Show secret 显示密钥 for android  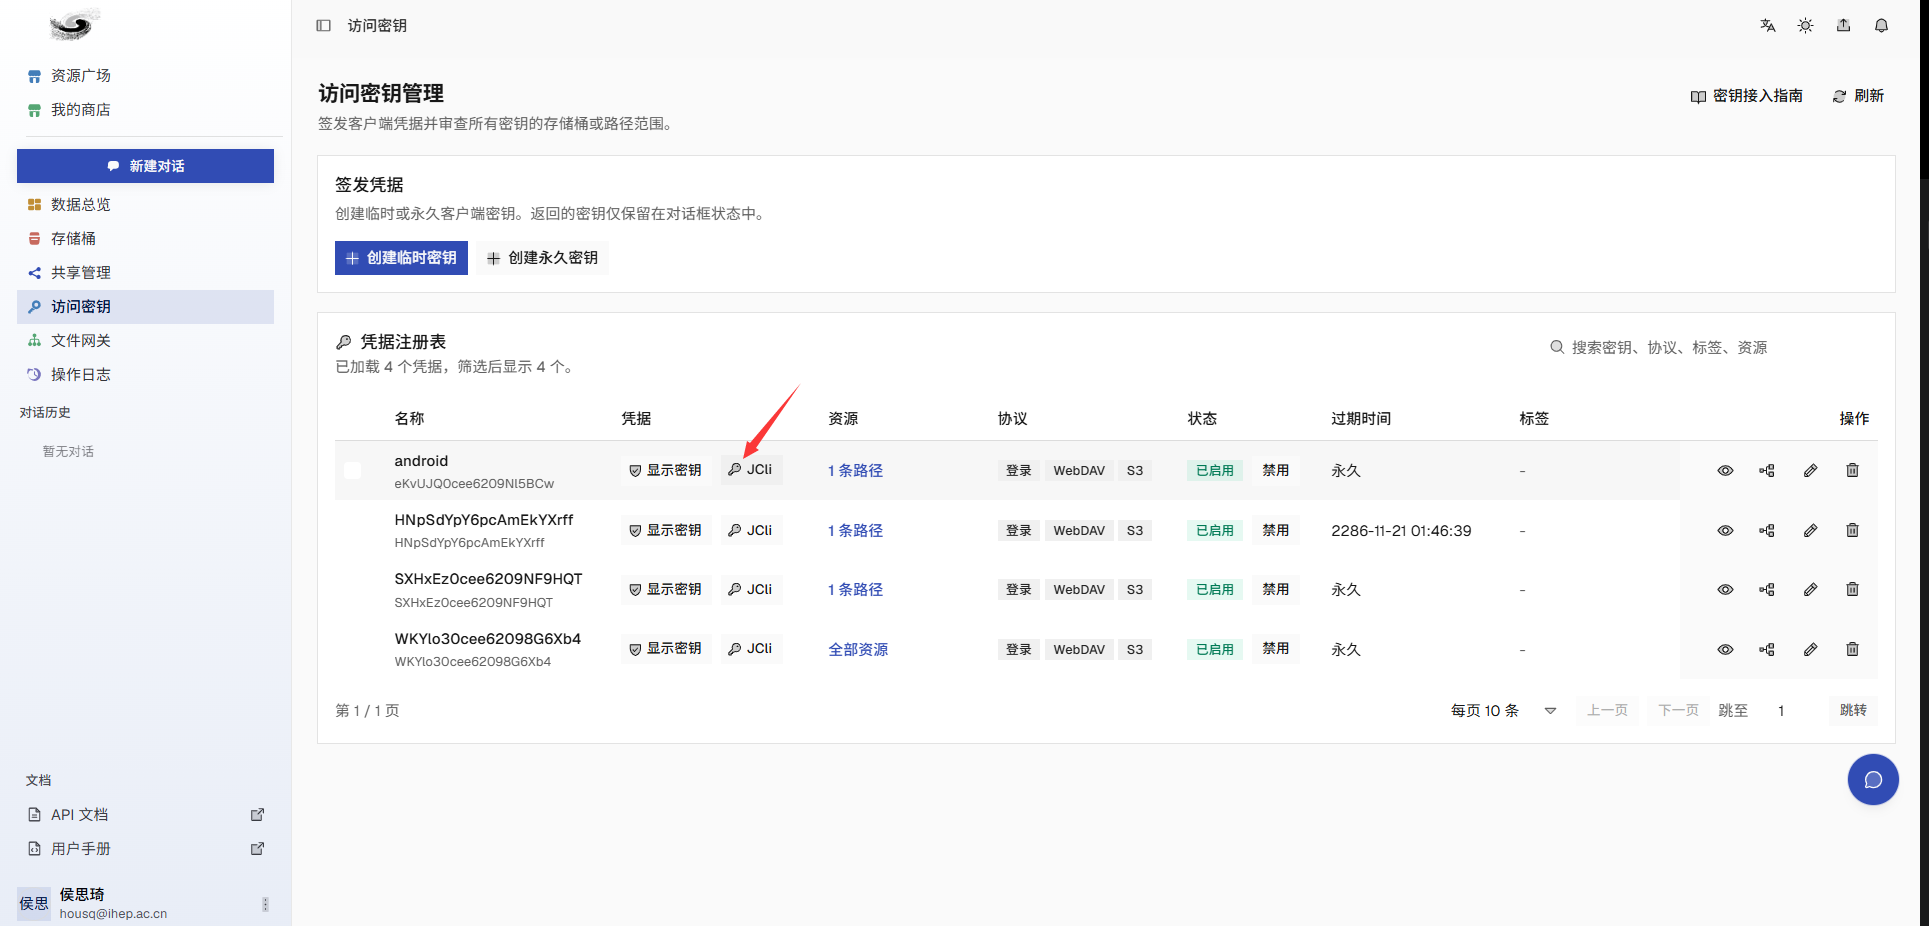tap(666, 470)
